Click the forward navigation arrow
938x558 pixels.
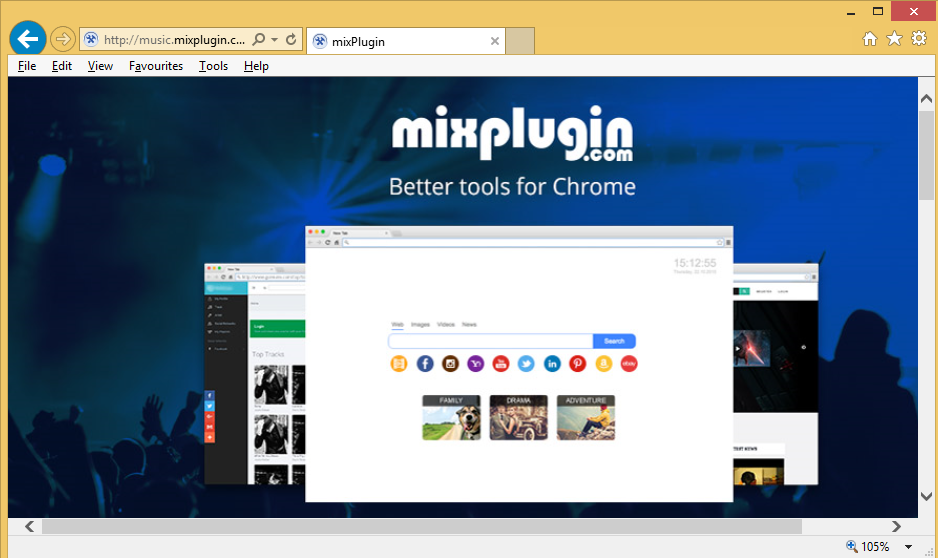pos(62,39)
